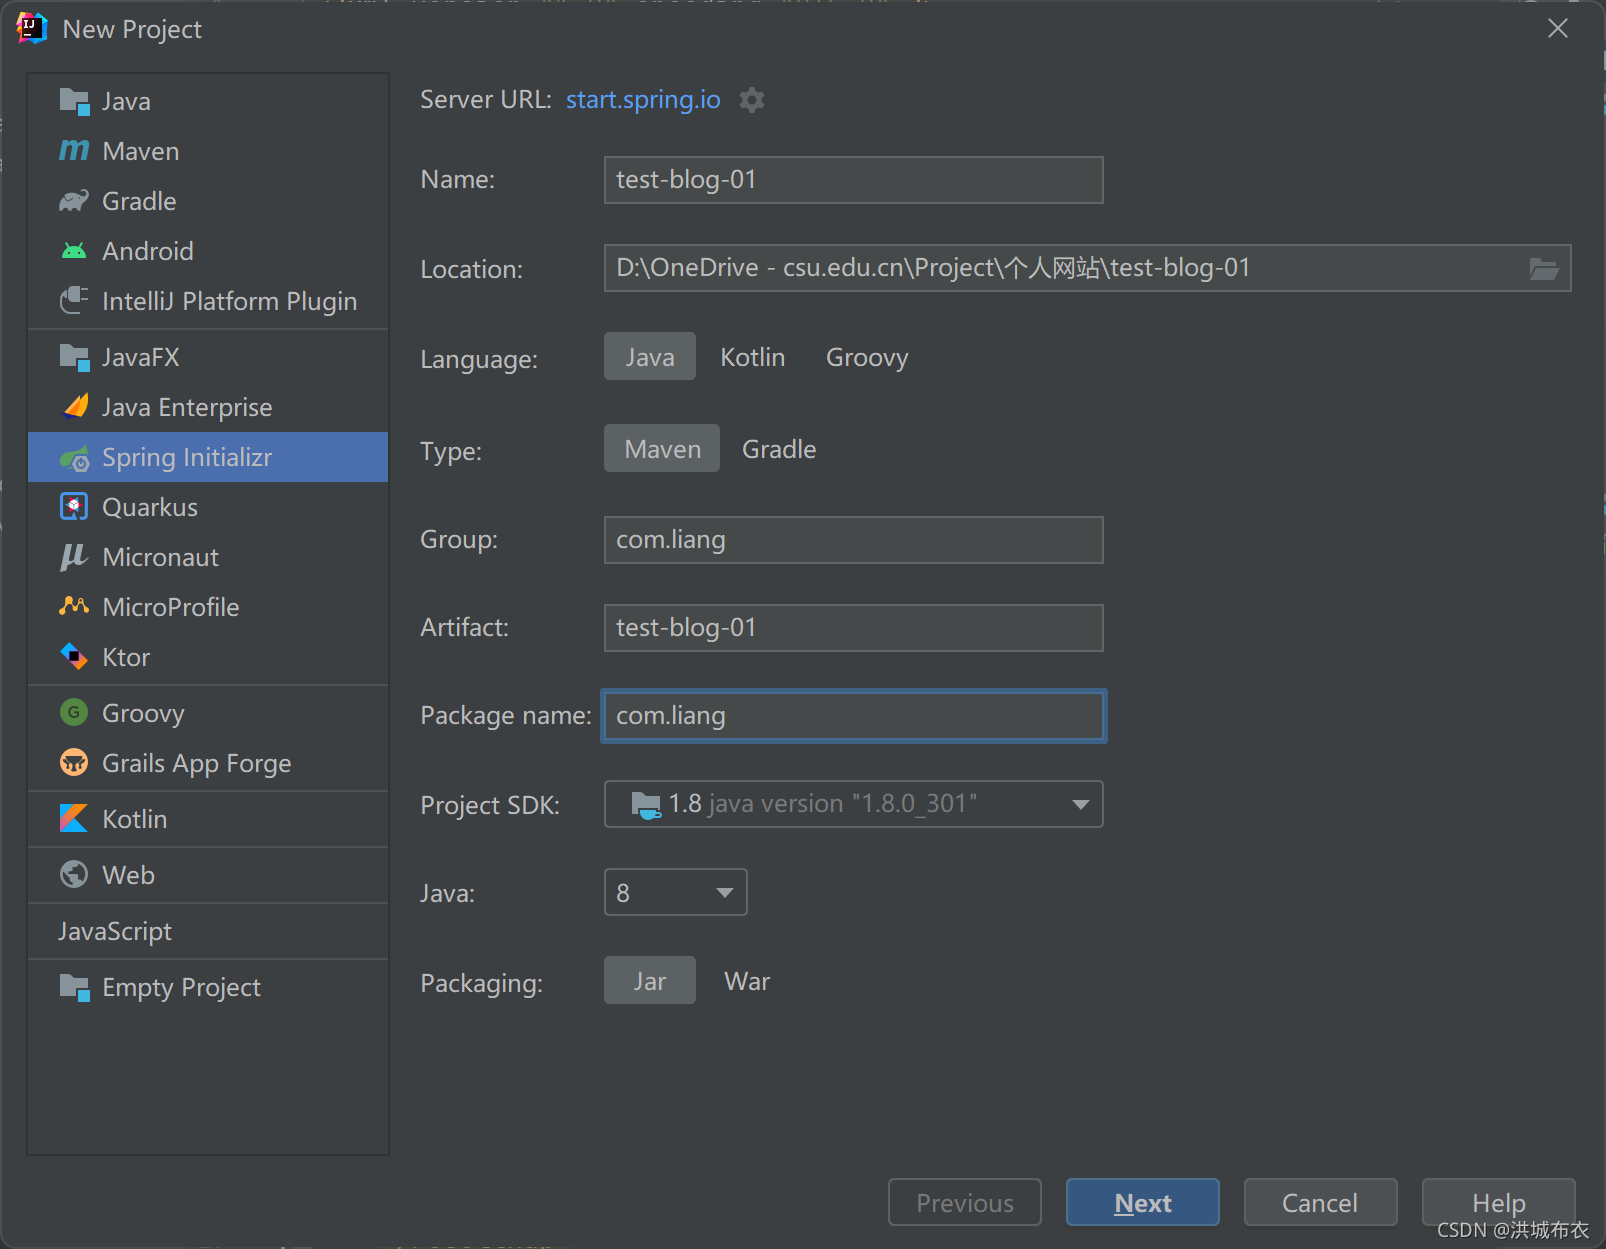
Task: Select Kotlin in the left generators list
Action: pyautogui.click(x=208, y=819)
